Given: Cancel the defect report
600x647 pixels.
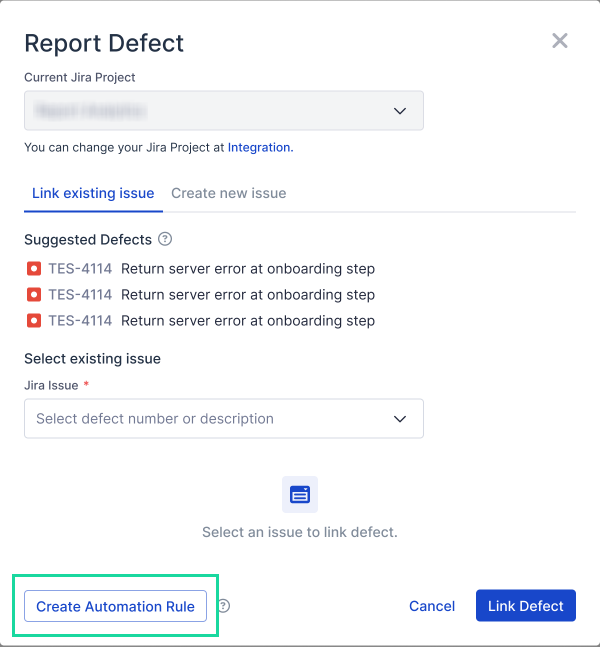Looking at the screenshot, I should (432, 606).
